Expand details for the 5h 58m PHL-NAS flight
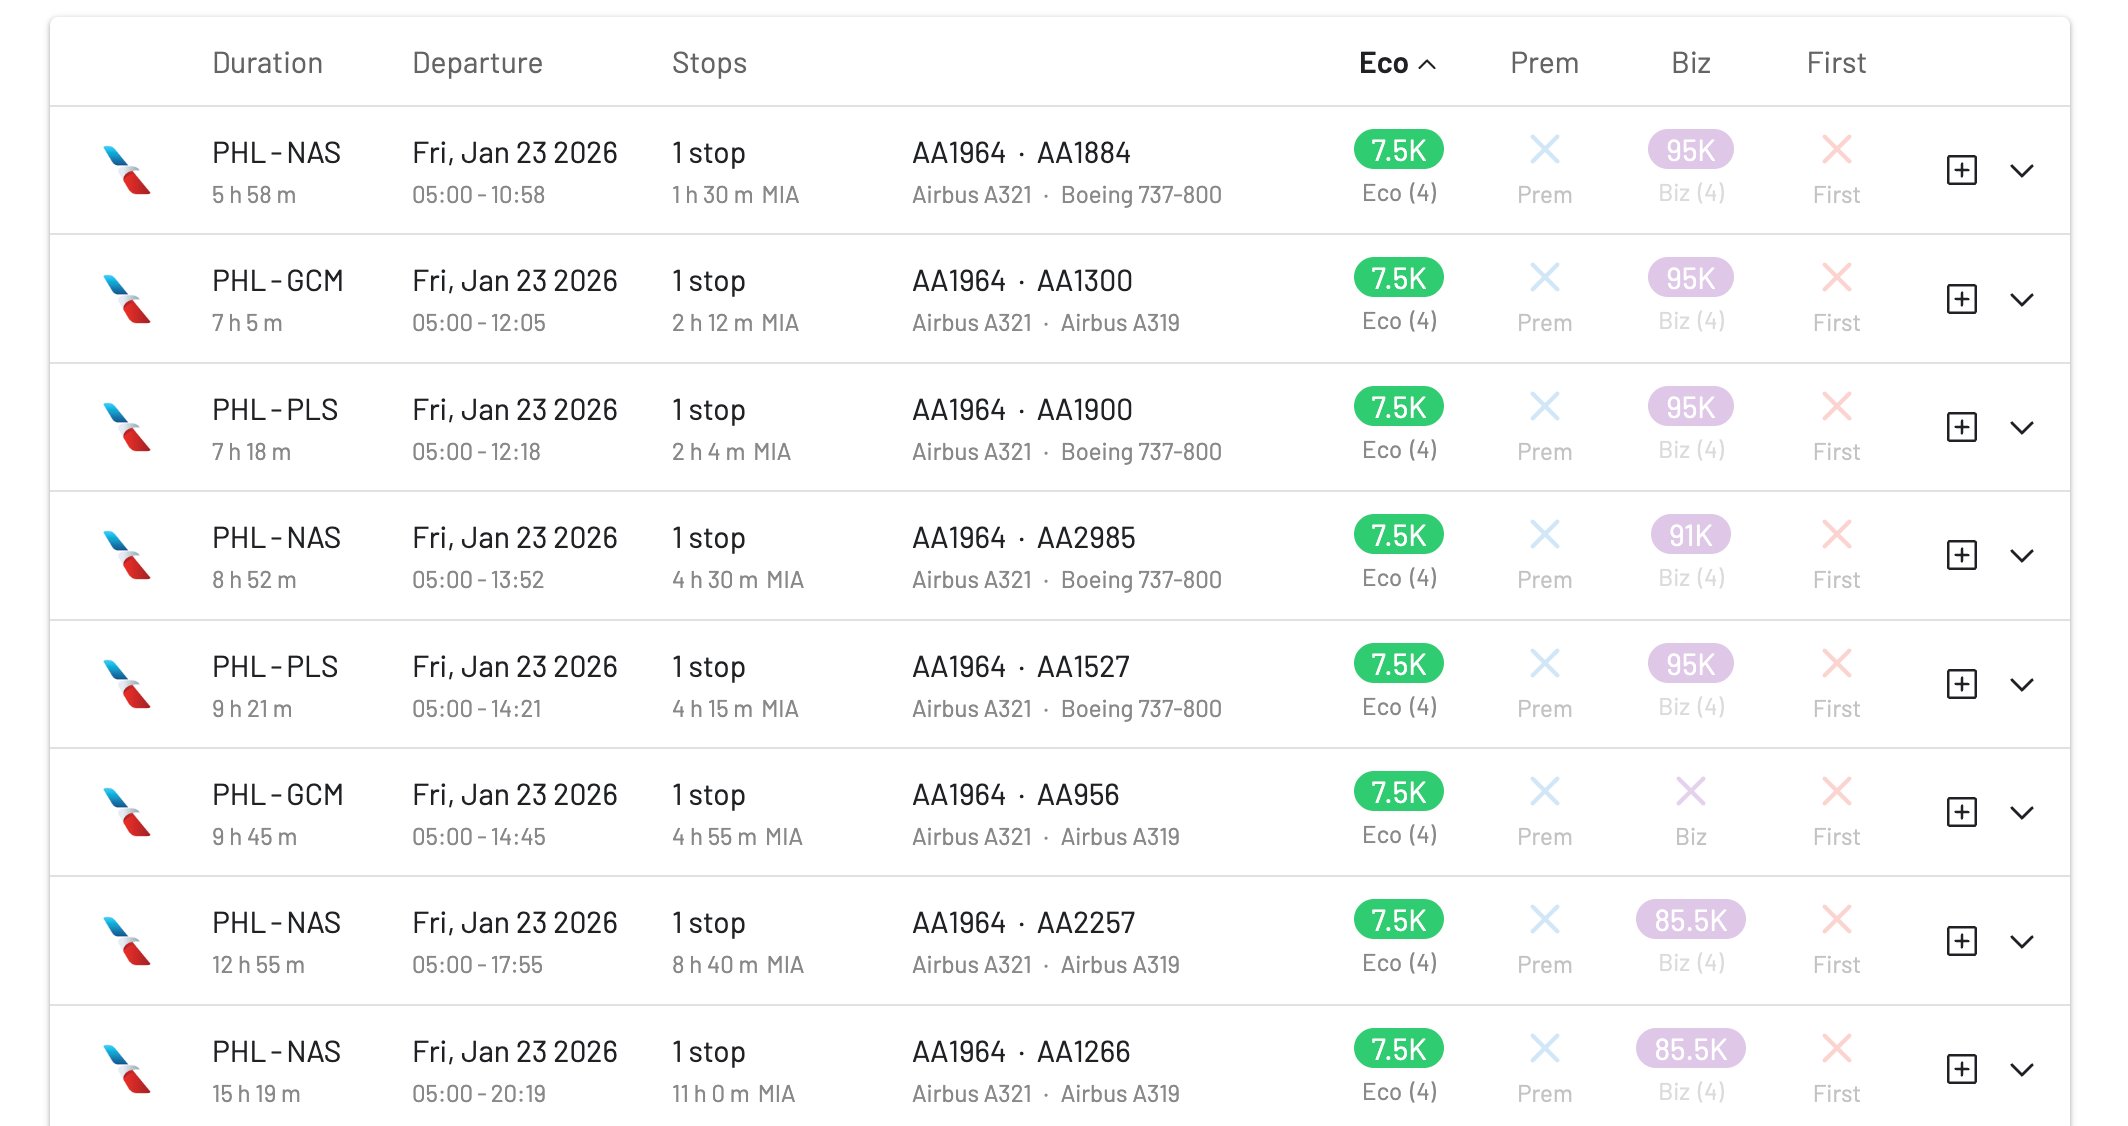 click(x=2023, y=170)
